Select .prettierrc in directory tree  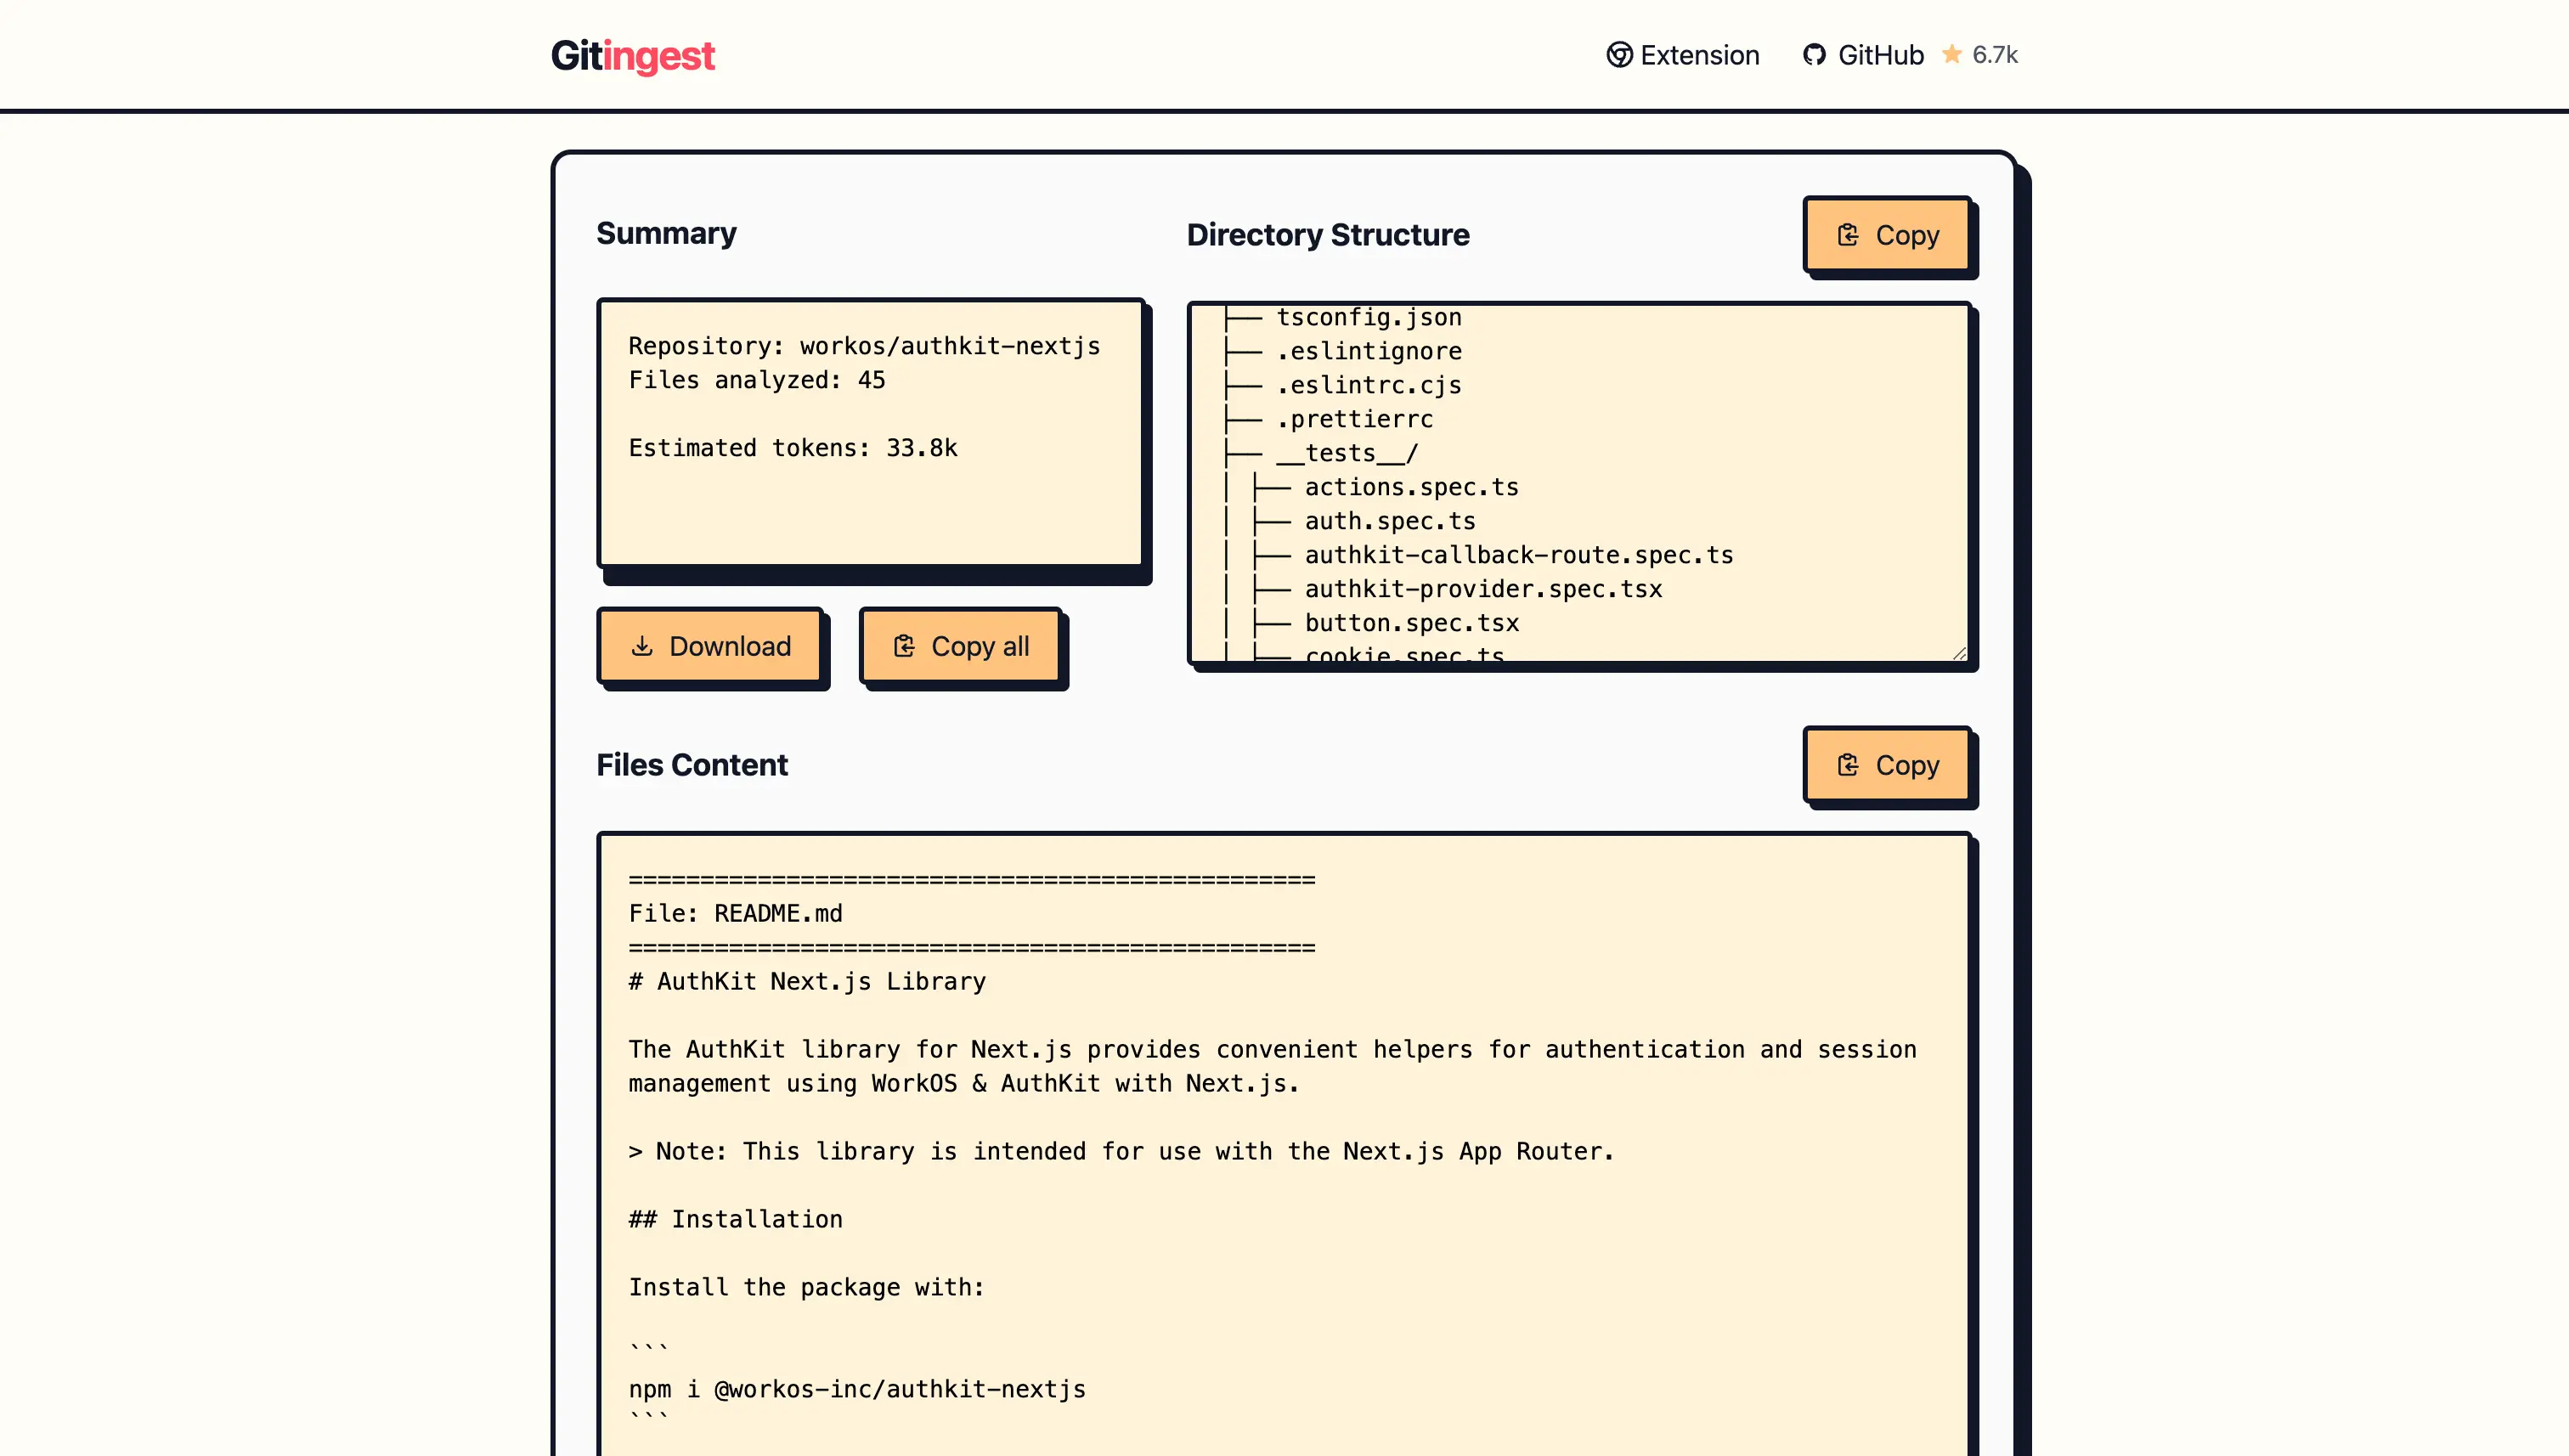click(1355, 420)
